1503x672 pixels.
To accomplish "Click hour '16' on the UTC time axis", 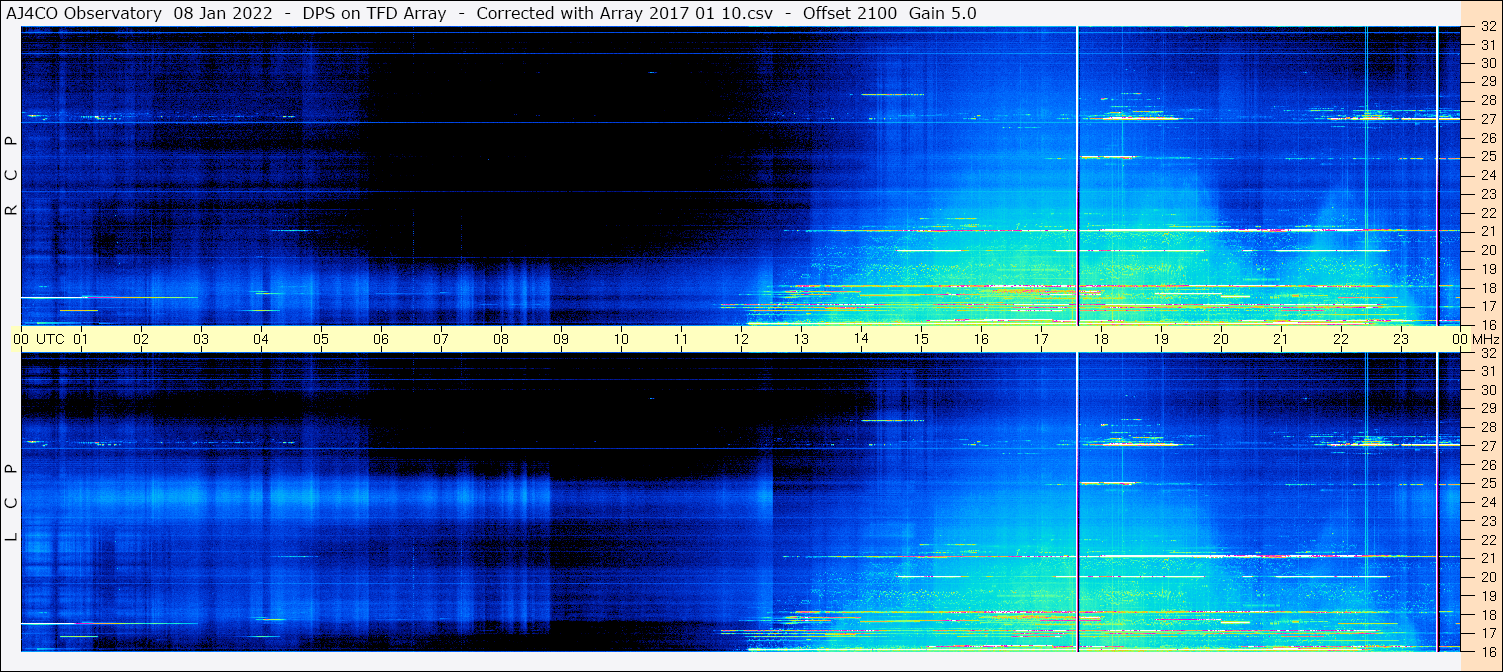I will click(981, 339).
